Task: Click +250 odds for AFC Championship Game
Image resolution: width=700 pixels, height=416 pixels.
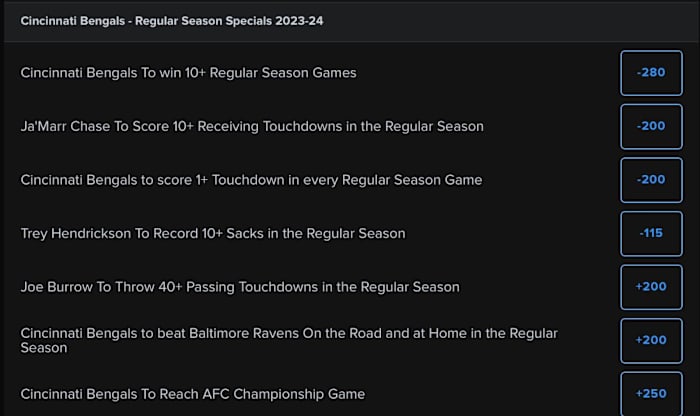Action: [651, 393]
